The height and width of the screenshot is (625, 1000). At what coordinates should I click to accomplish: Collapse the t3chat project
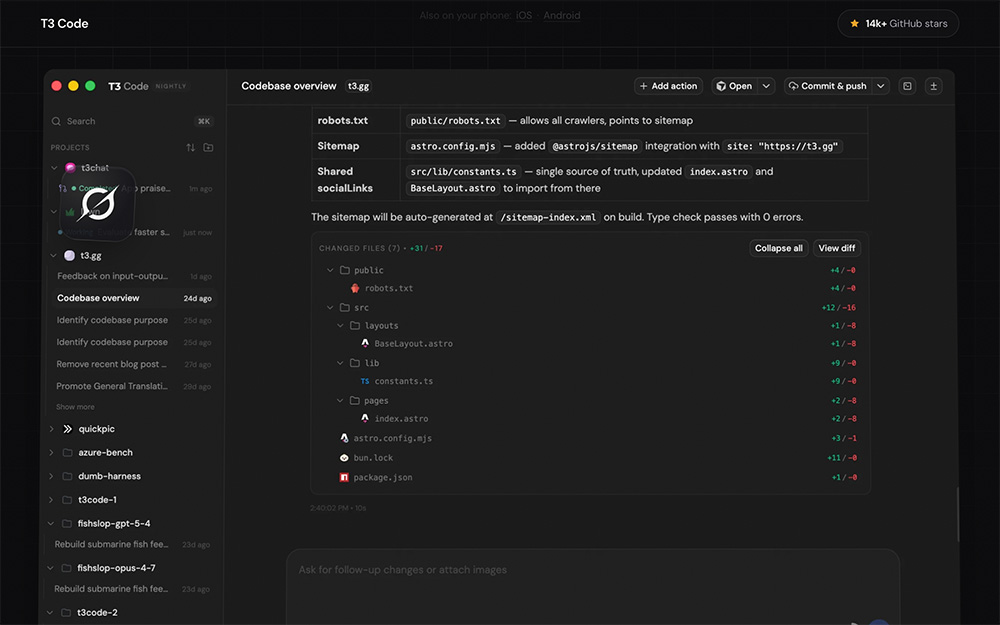click(54, 168)
